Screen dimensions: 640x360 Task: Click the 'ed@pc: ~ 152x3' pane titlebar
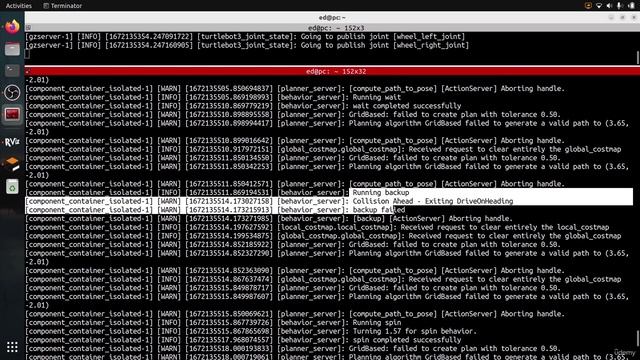click(332, 28)
